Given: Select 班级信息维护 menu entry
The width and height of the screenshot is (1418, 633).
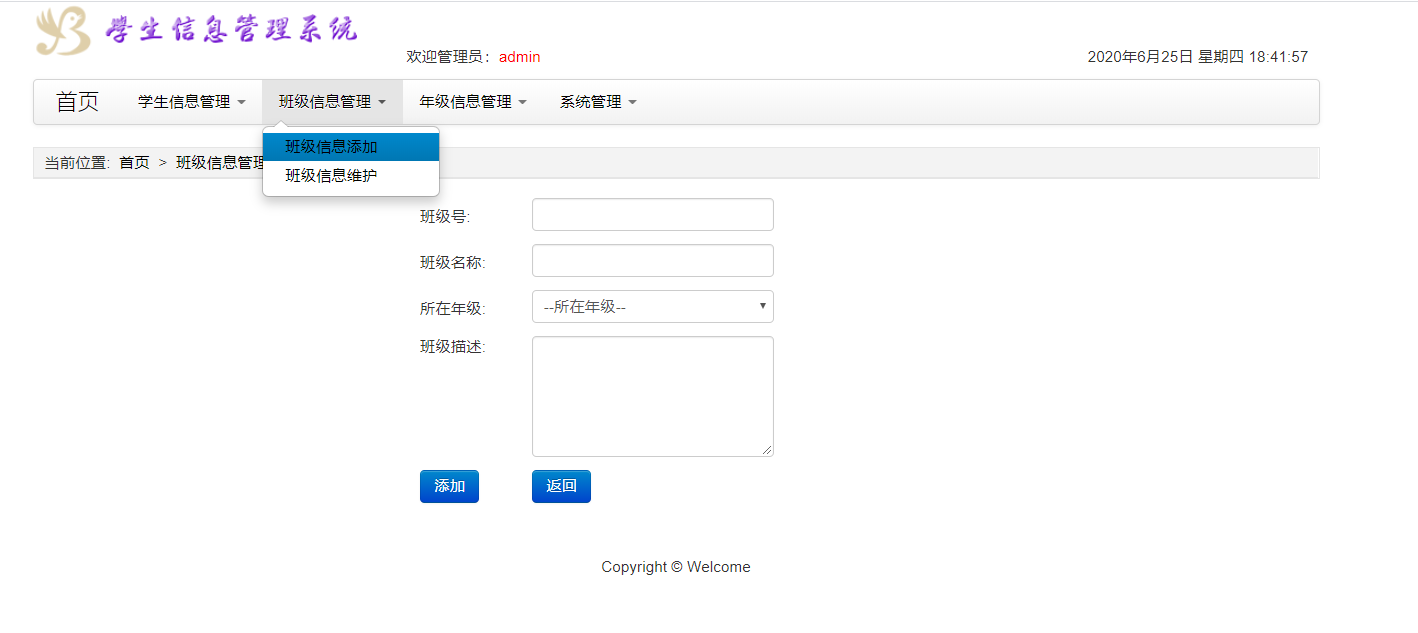Looking at the screenshot, I should pyautogui.click(x=351, y=176).
